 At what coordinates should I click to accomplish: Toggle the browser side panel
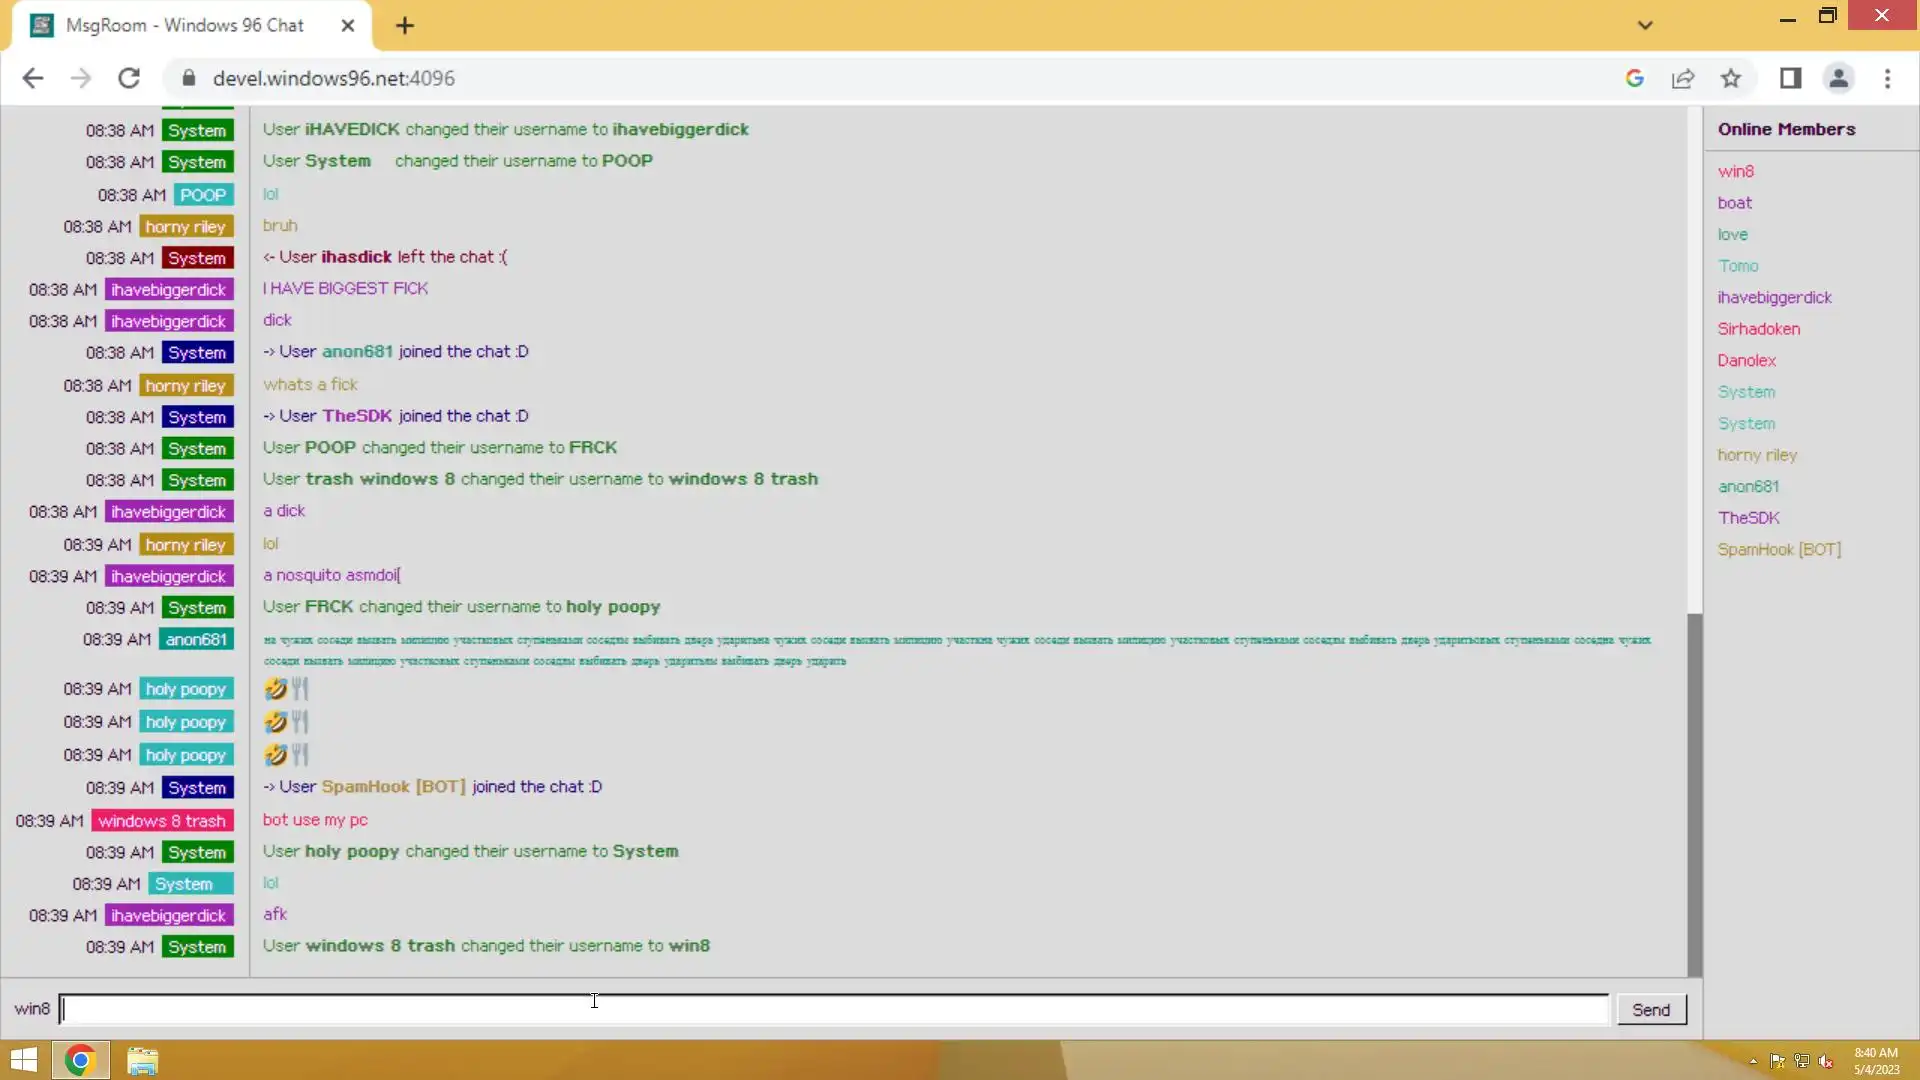1790,78
